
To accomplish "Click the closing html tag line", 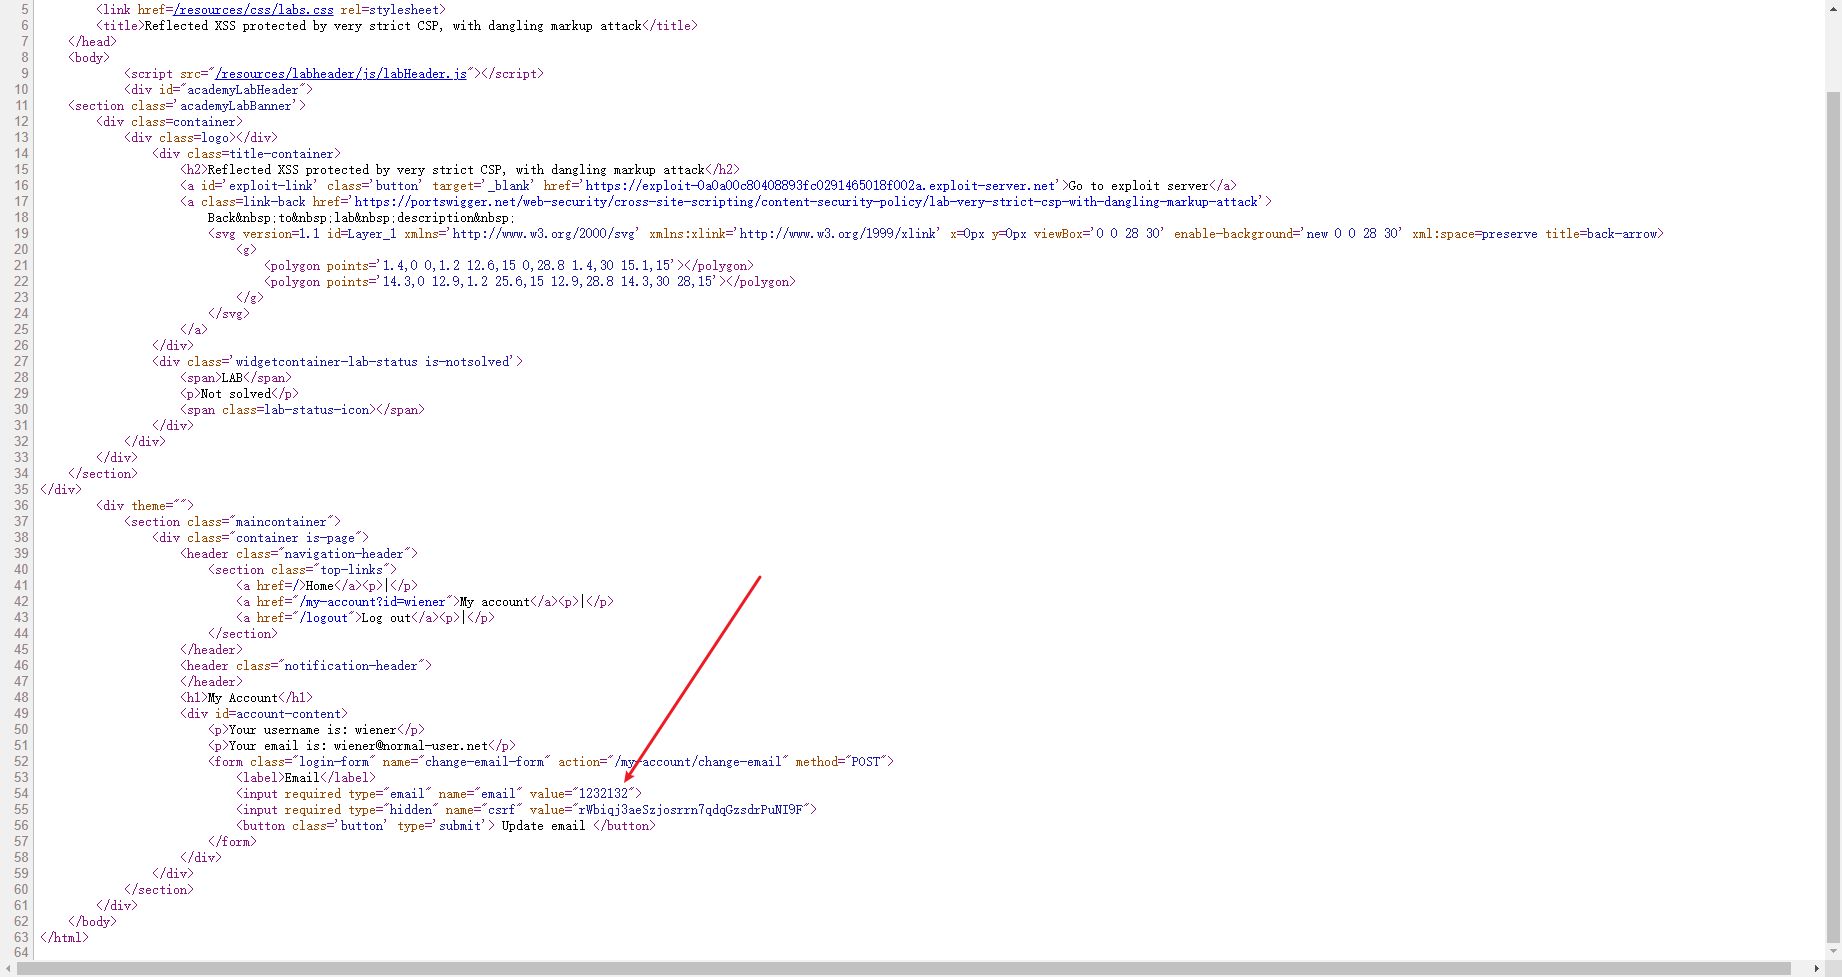I will (64, 938).
